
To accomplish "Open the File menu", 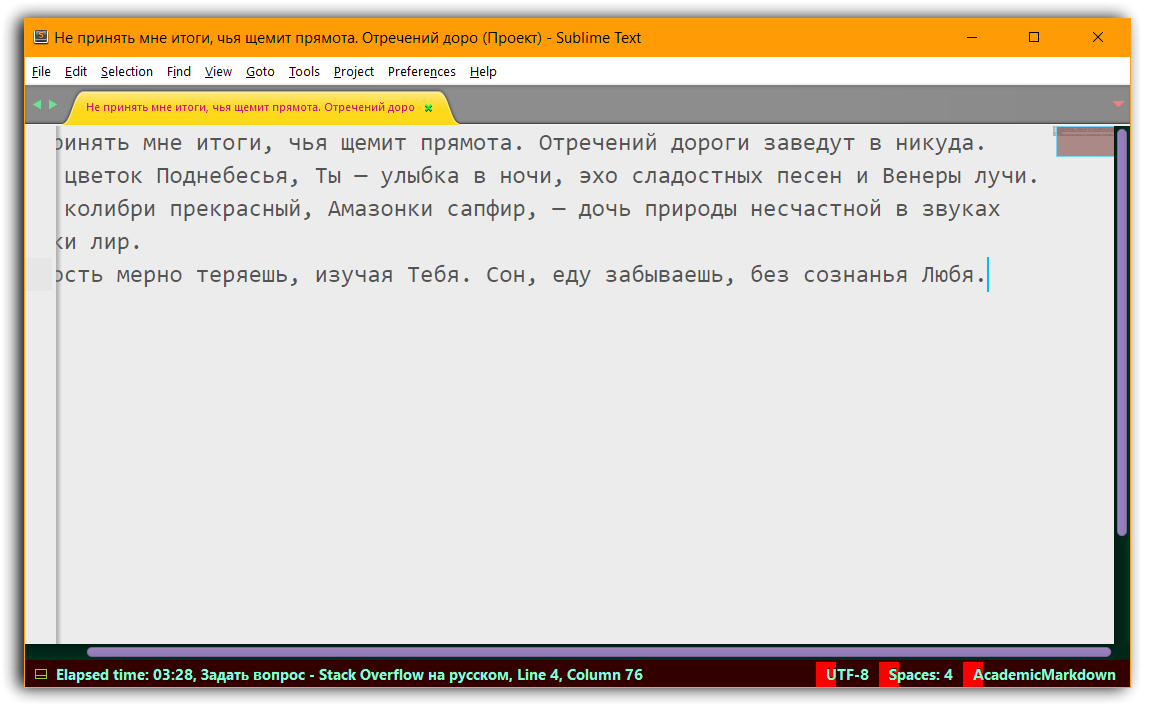I will click(x=41, y=72).
